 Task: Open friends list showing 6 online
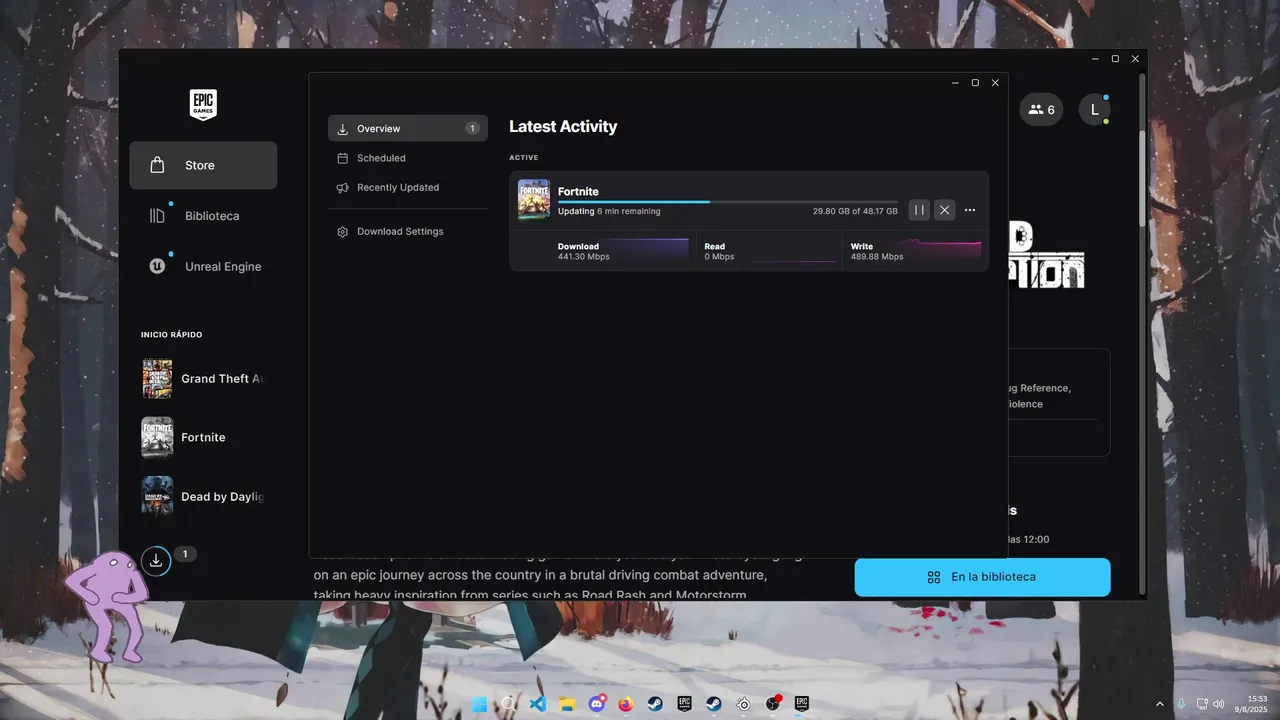point(1041,110)
